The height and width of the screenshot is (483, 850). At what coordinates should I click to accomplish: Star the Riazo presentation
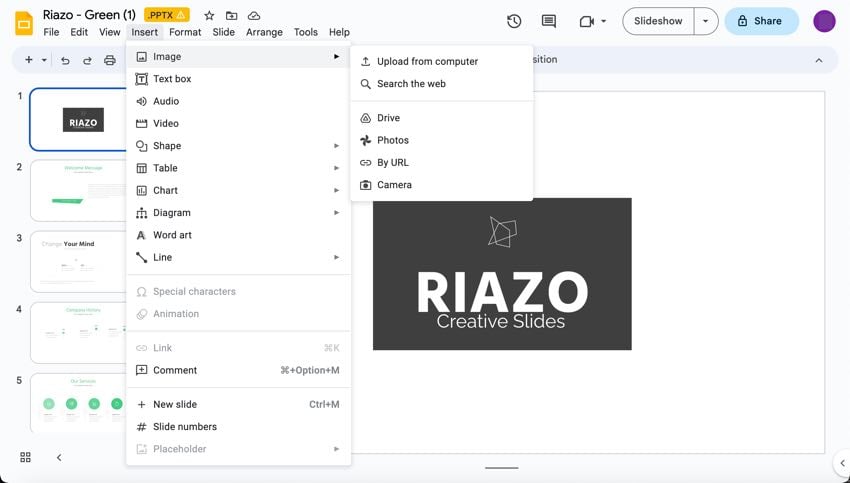click(x=209, y=16)
